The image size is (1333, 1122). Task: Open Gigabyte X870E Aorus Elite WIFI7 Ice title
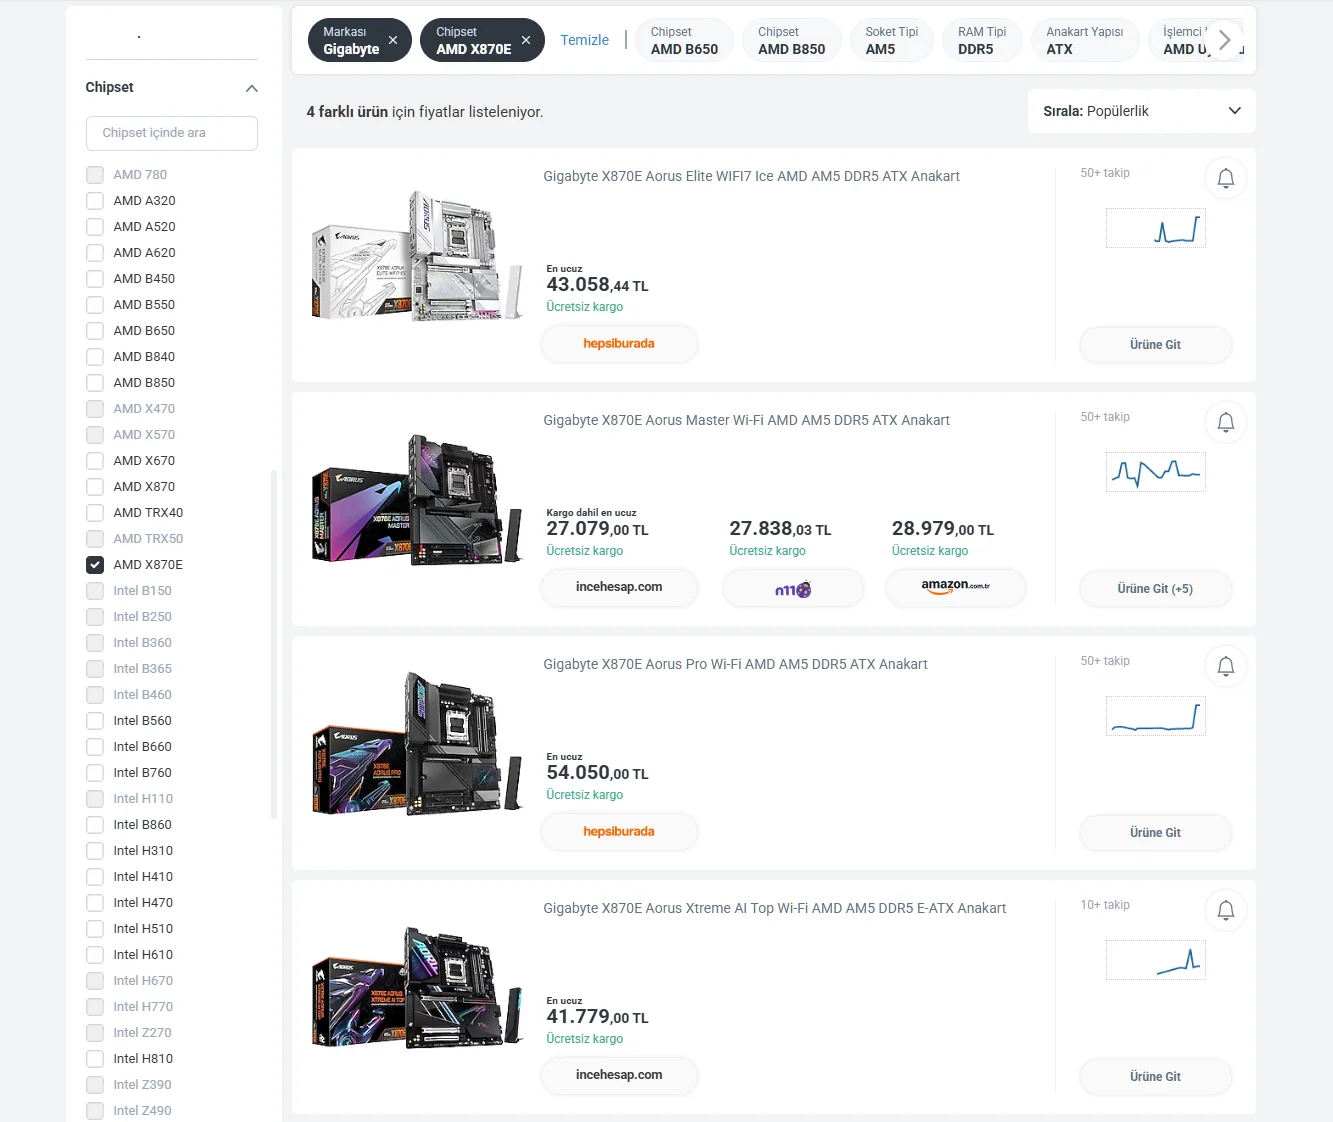[x=751, y=176]
